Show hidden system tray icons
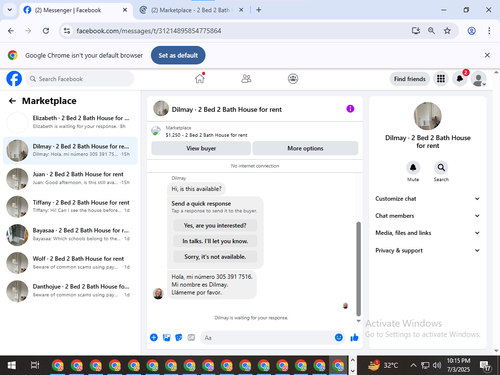This screenshot has width=500, height=375. [x=413, y=365]
